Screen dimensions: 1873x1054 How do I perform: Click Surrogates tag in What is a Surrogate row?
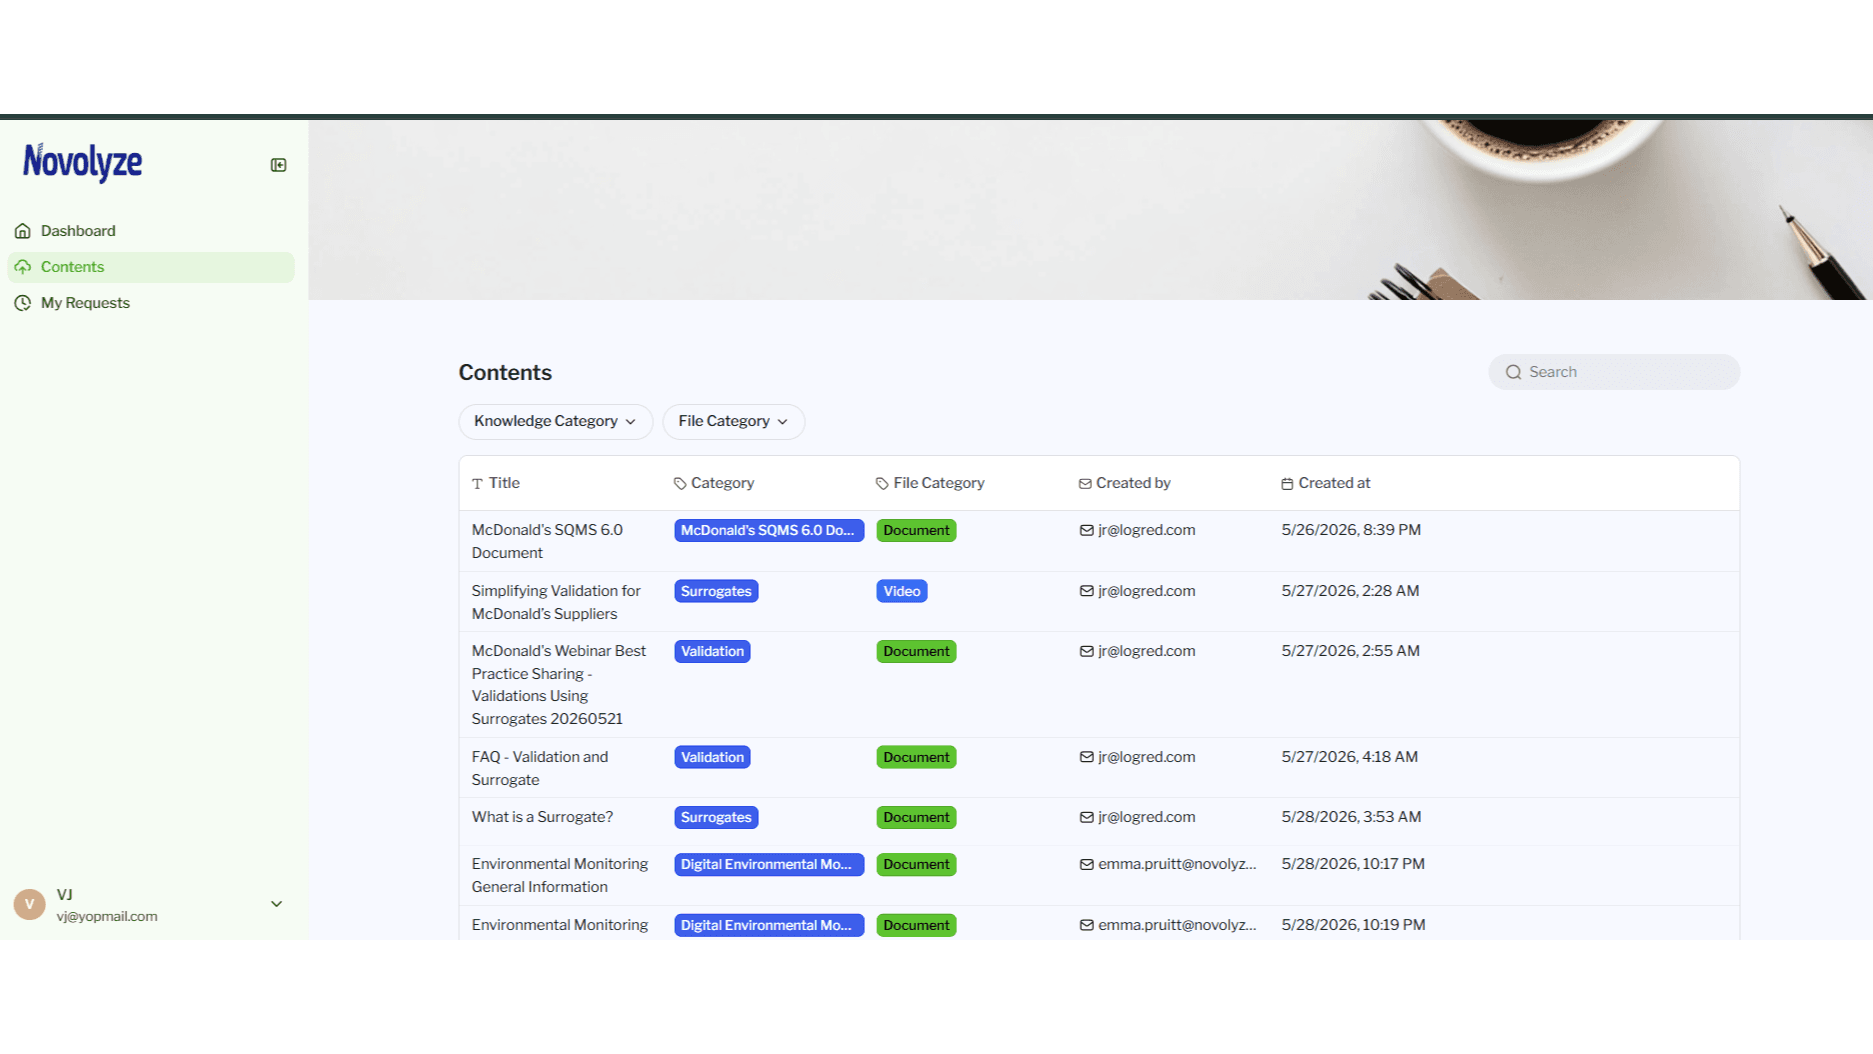[x=716, y=817]
